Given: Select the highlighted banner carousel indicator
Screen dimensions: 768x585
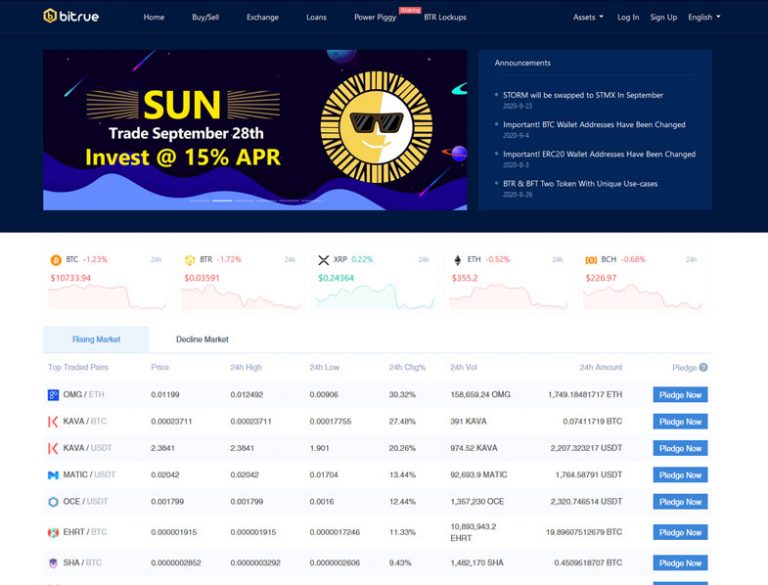Looking at the screenshot, I should pos(222,200).
